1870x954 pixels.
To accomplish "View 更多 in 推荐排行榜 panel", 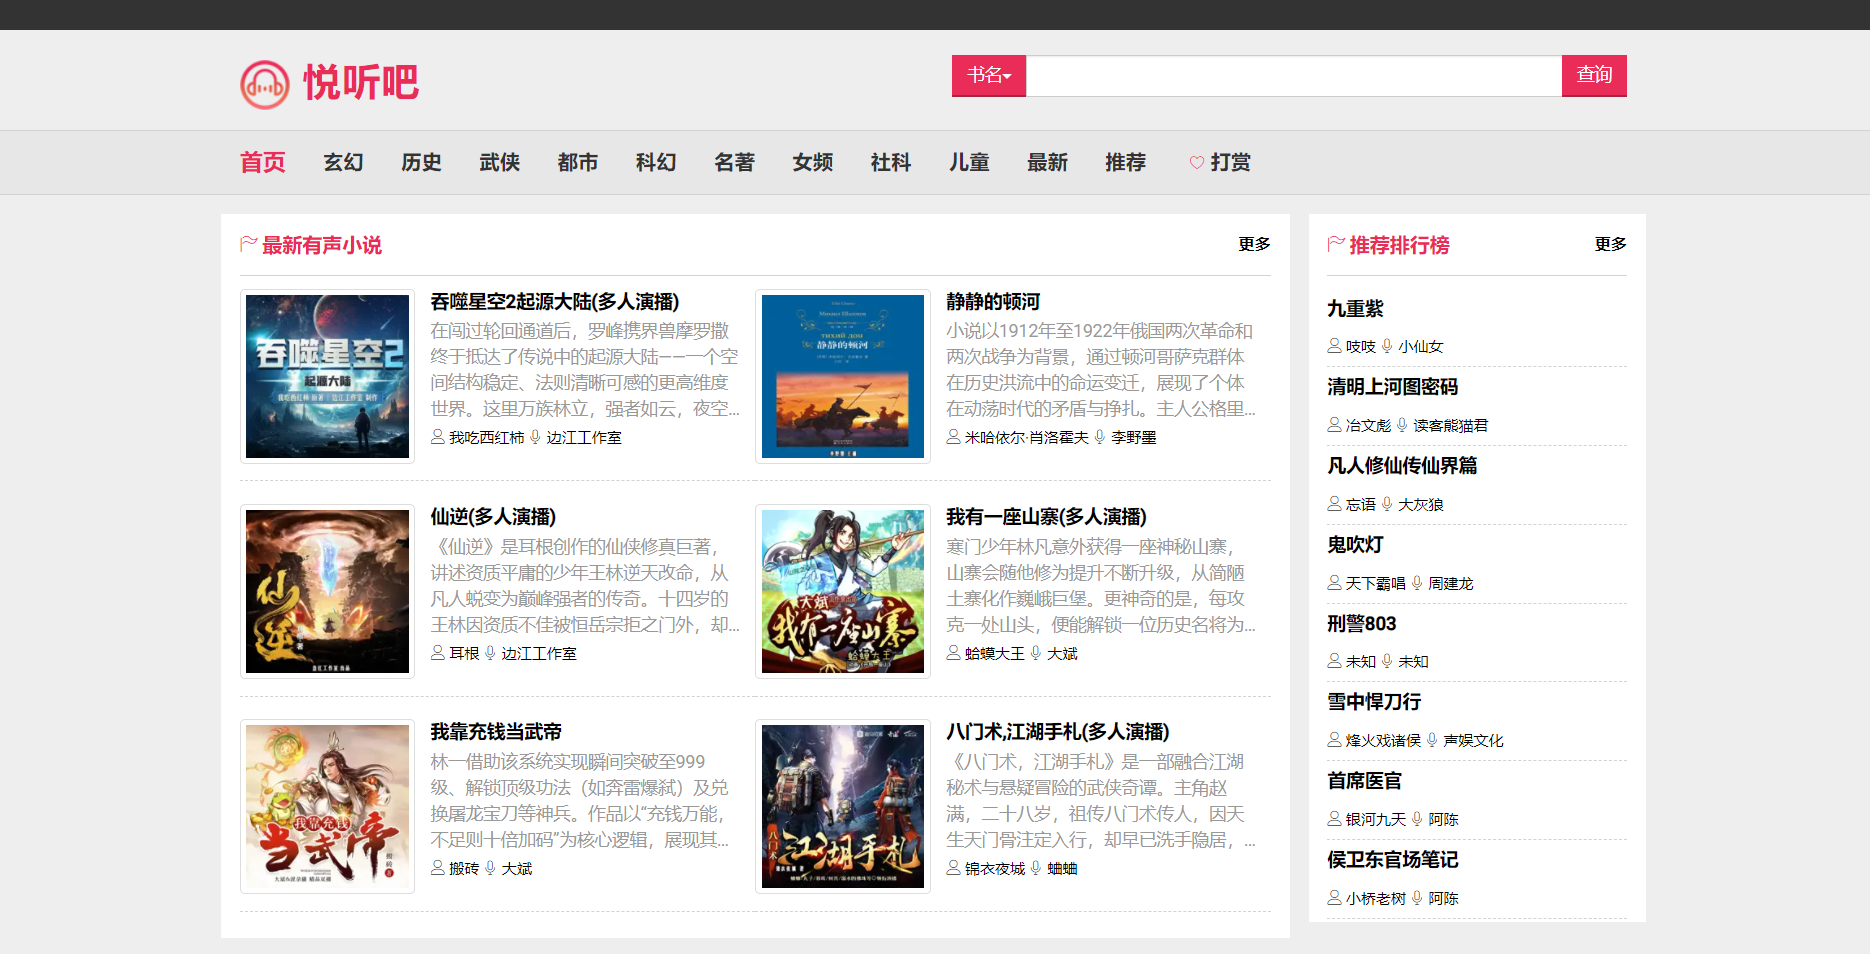I will [x=1610, y=244].
